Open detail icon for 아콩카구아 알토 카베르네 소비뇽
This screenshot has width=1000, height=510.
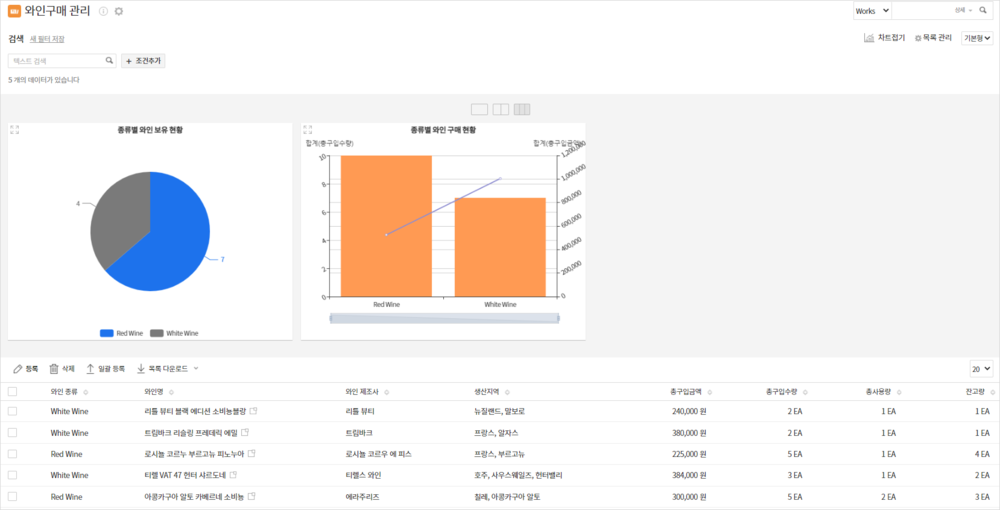252,497
